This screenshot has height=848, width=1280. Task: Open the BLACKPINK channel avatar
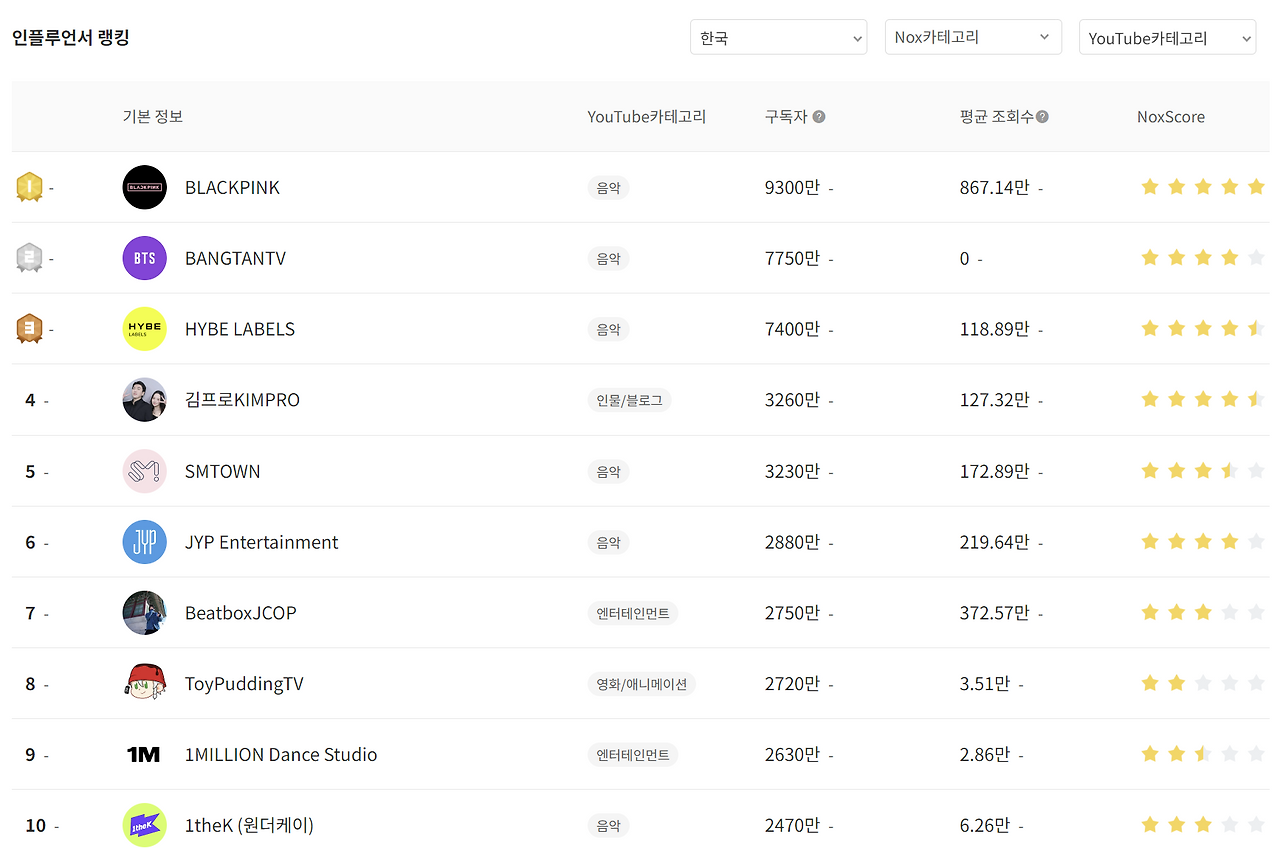[x=144, y=187]
